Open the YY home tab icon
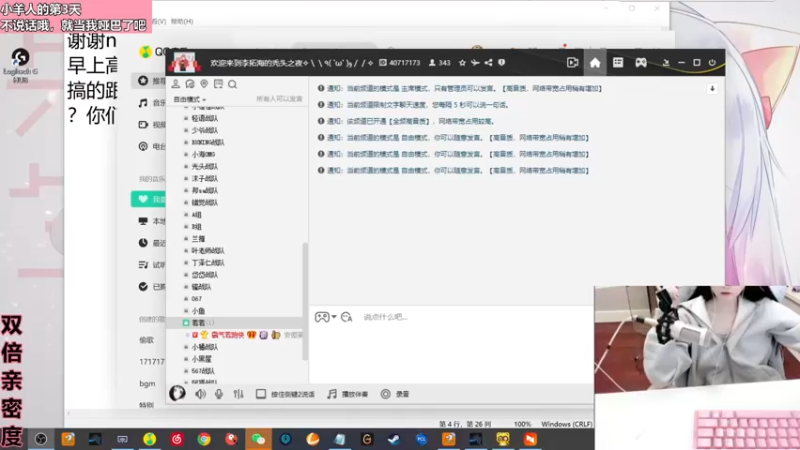This screenshot has width=800, height=450. click(x=595, y=63)
